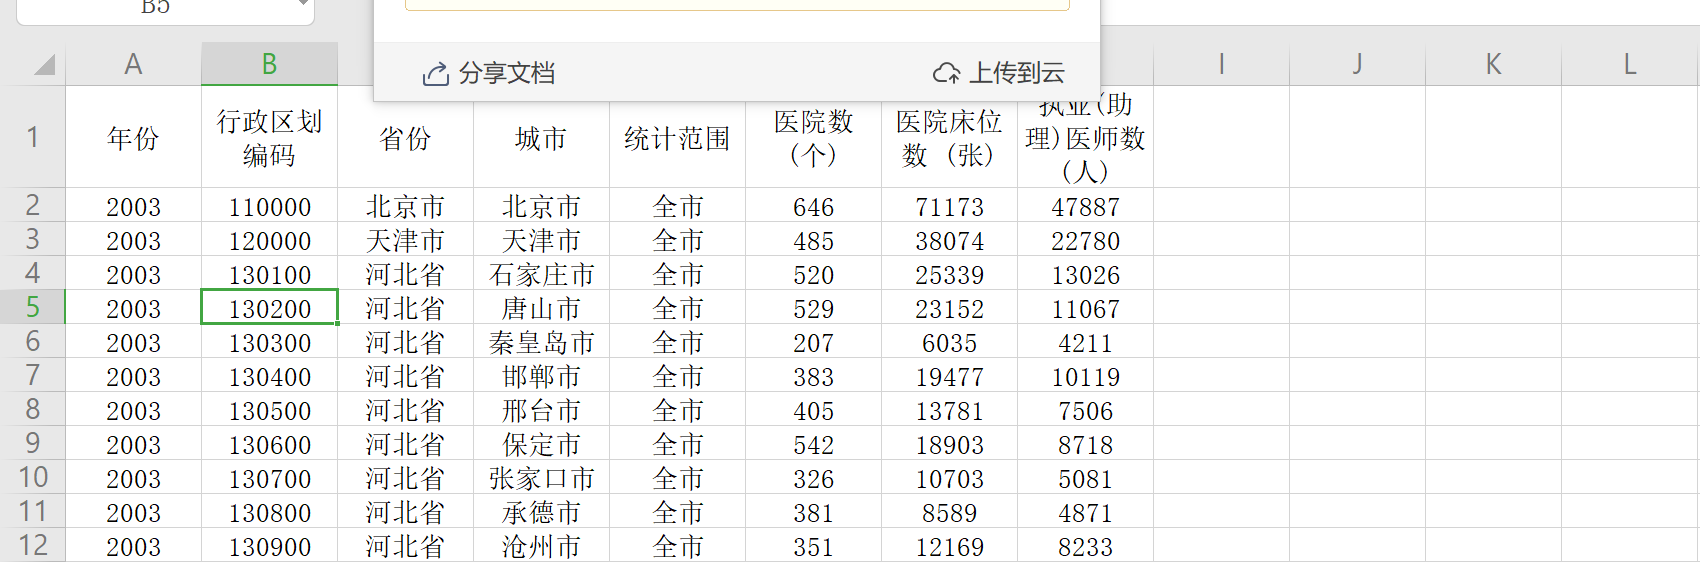The height and width of the screenshot is (562, 1700).
Task: Click empty cell I5
Action: (1221, 308)
